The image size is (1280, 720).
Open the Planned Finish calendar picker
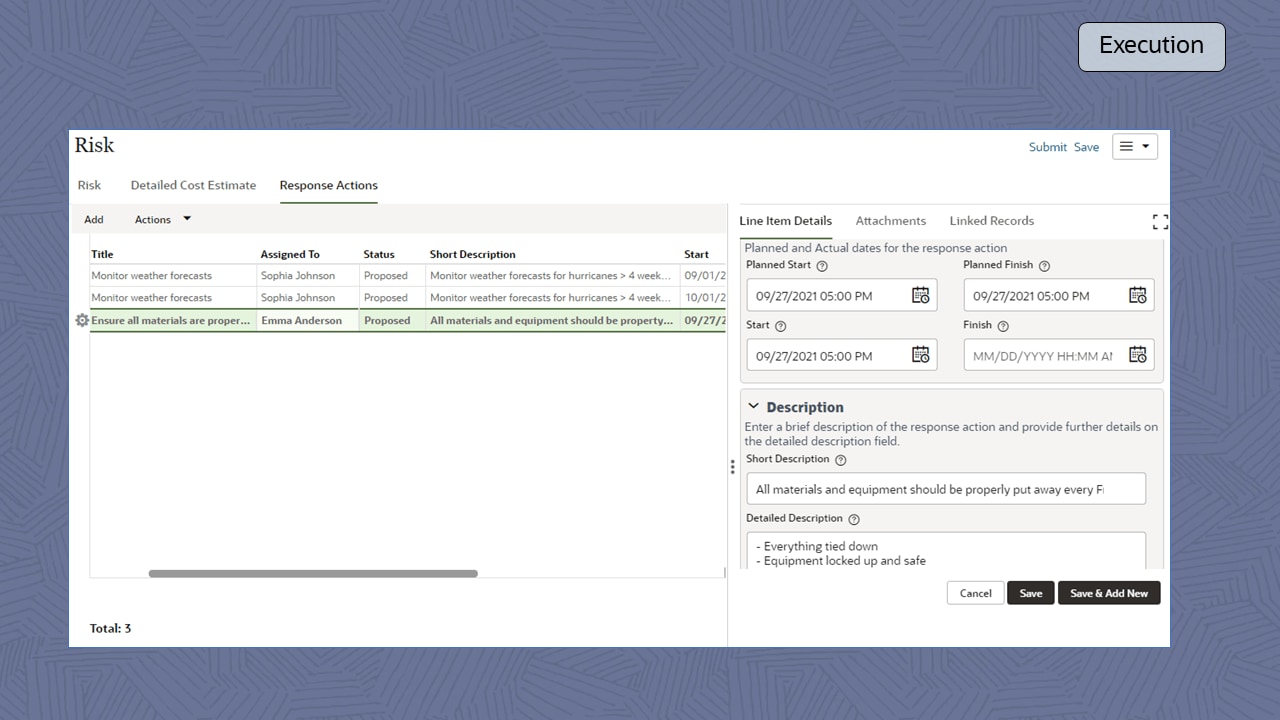coord(1137,295)
